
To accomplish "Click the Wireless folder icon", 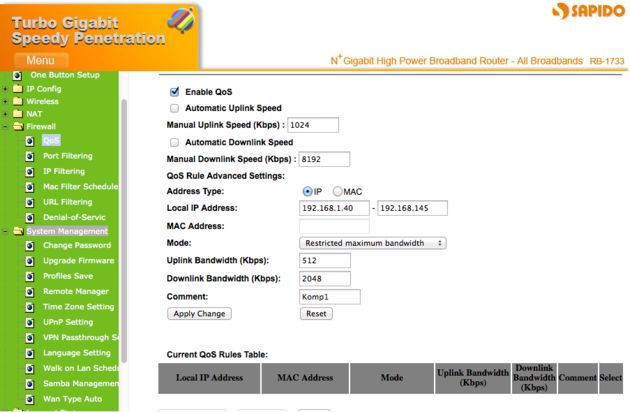I will (17, 101).
